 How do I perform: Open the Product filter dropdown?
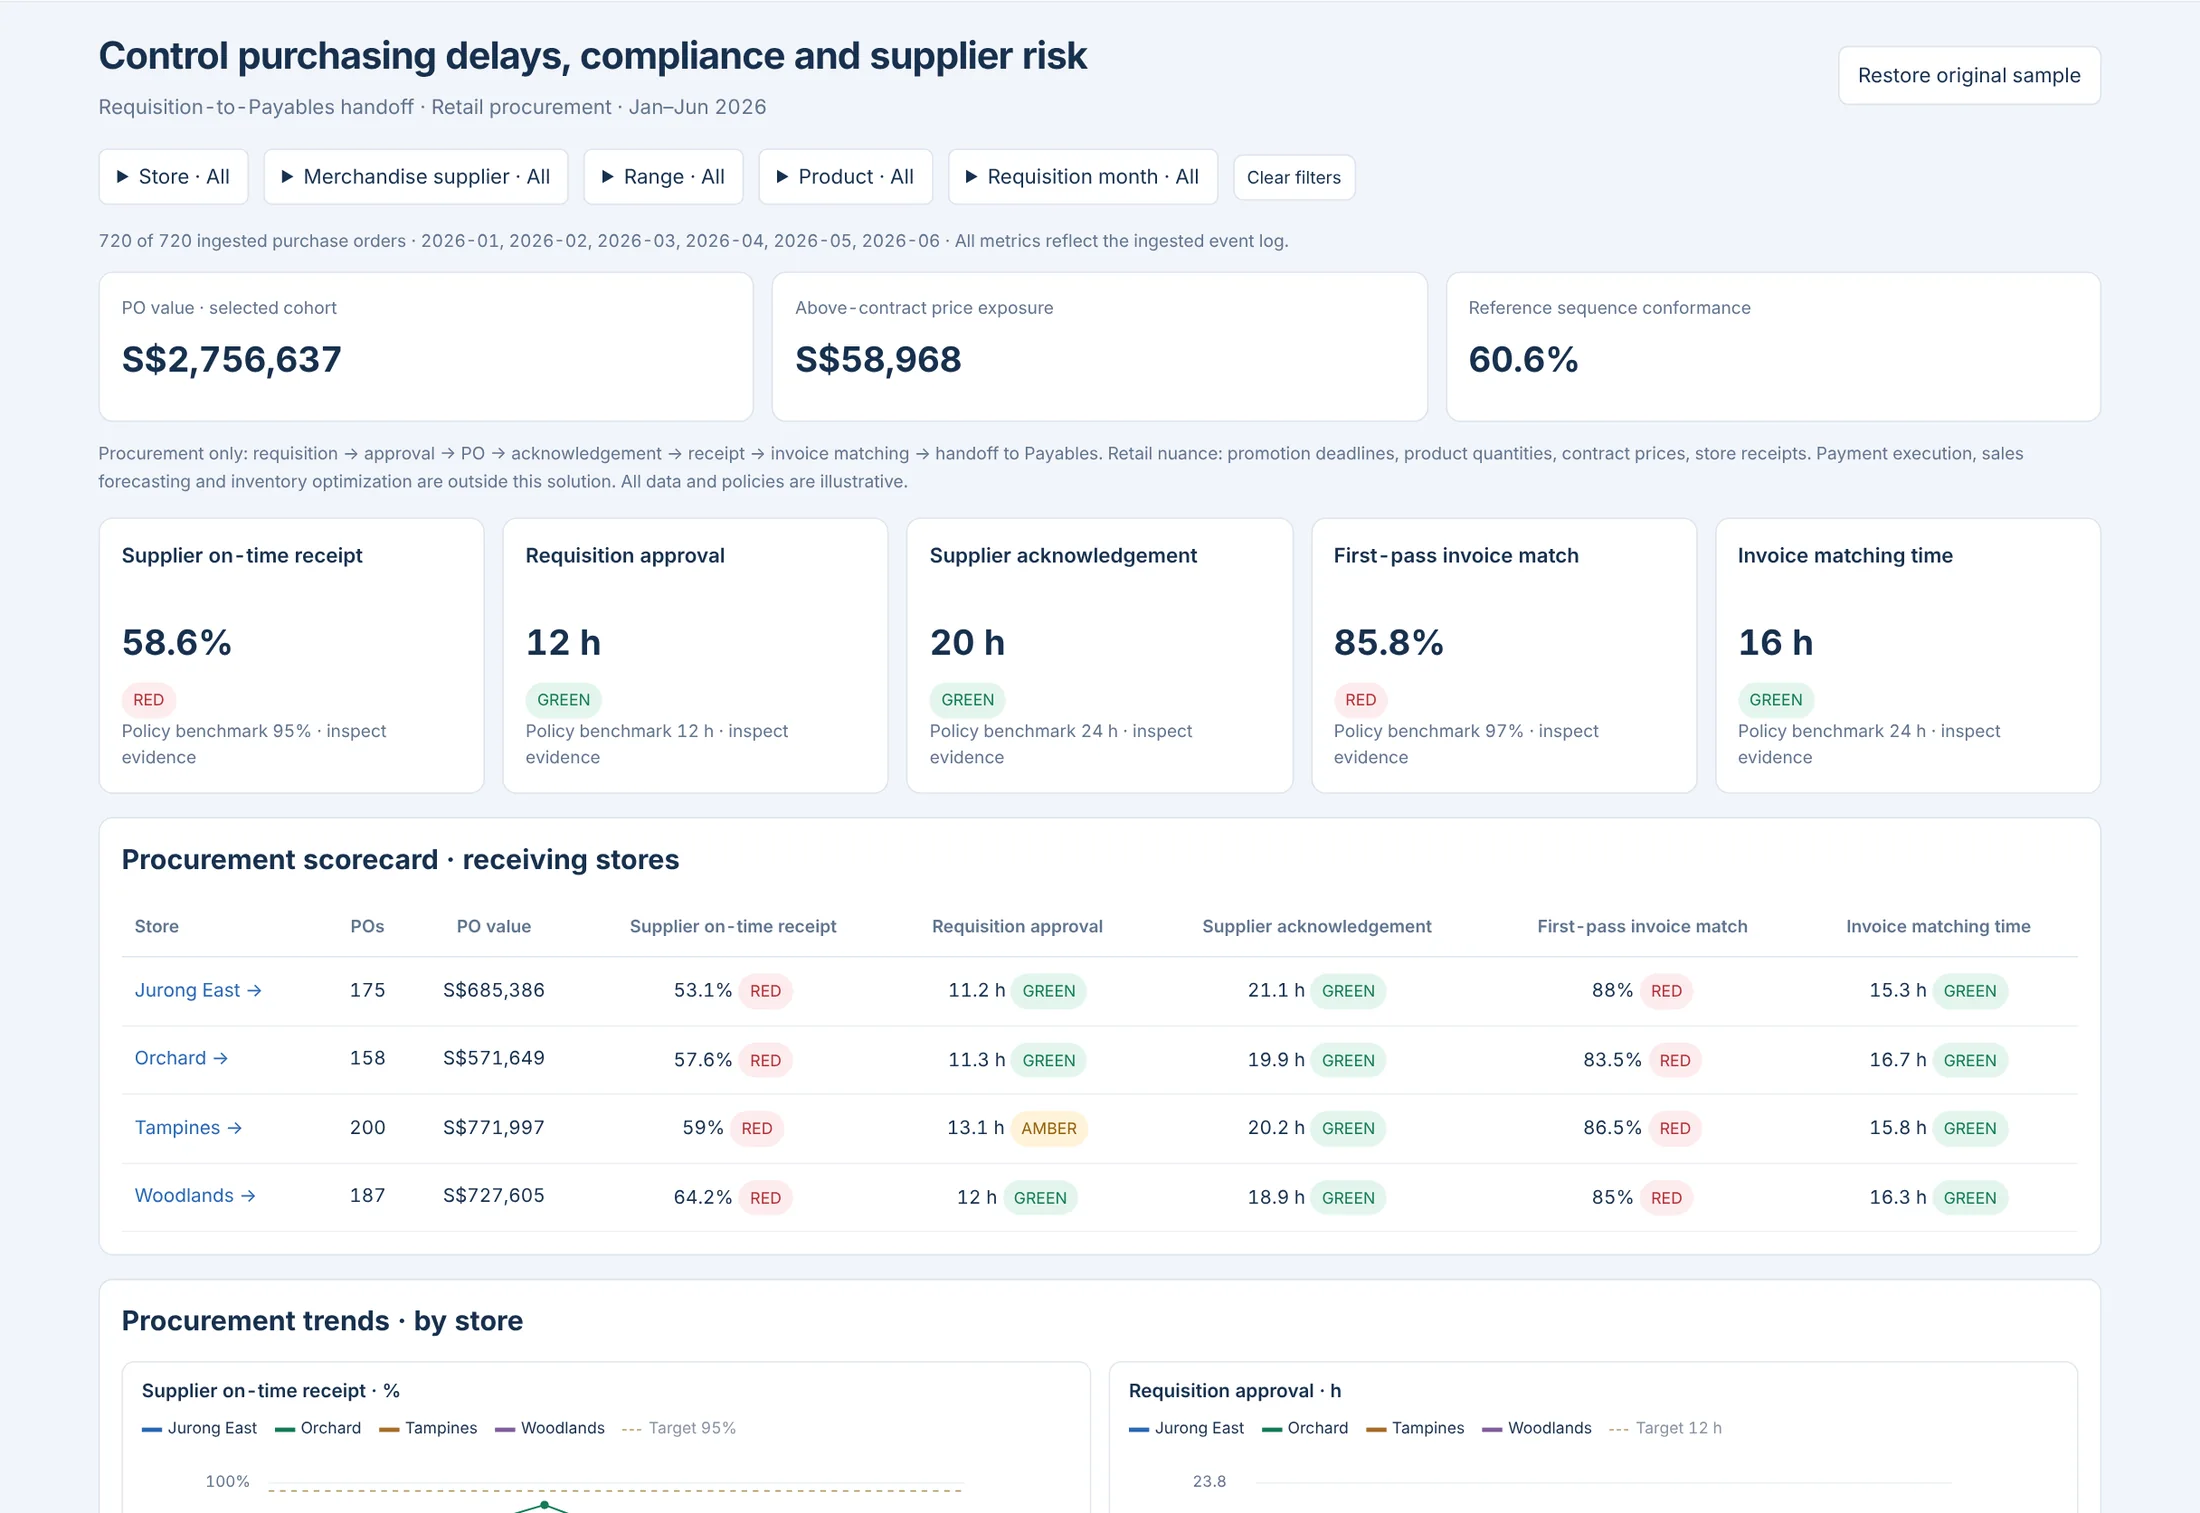845,177
